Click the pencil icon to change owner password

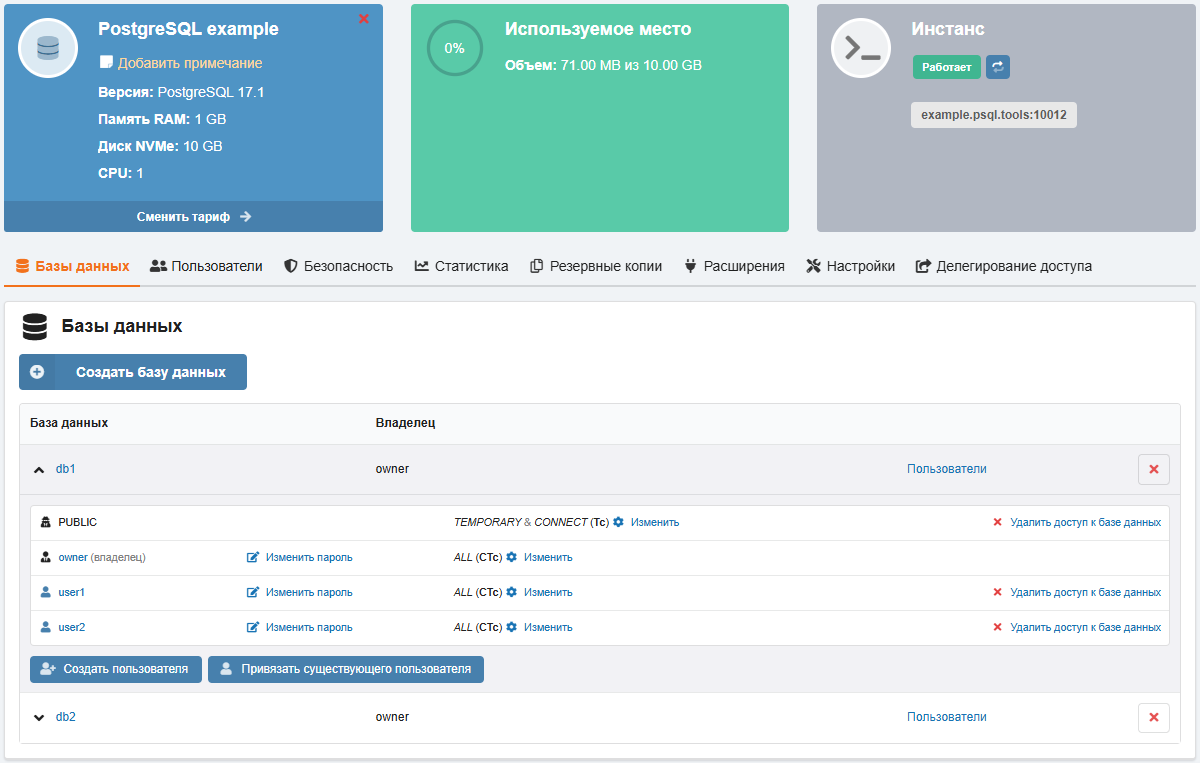(254, 556)
